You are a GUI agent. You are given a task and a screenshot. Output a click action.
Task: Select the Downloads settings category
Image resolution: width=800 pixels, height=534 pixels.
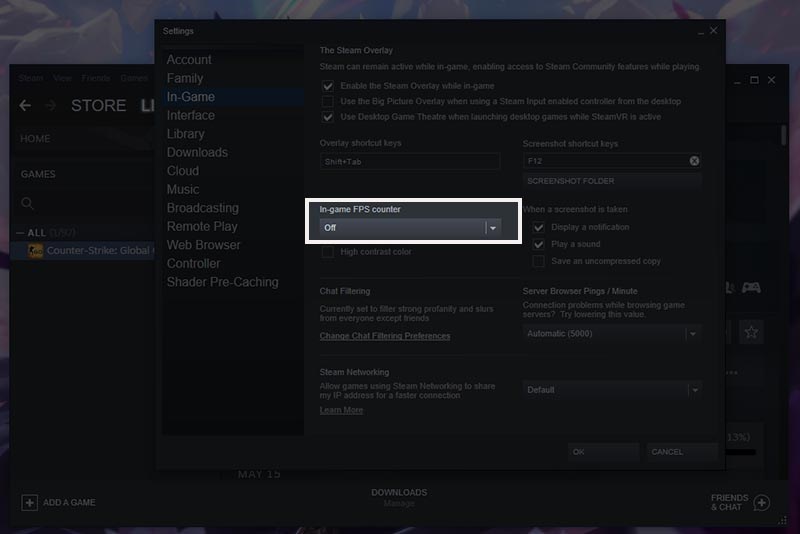(197, 152)
